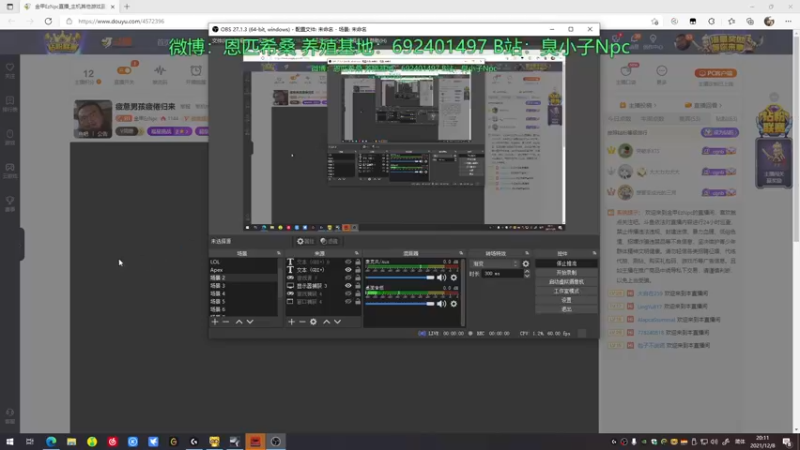Image resolution: width=800 pixels, height=450 pixels.
Task: Click Exit in OBS Controls
Action: pyautogui.click(x=566, y=309)
